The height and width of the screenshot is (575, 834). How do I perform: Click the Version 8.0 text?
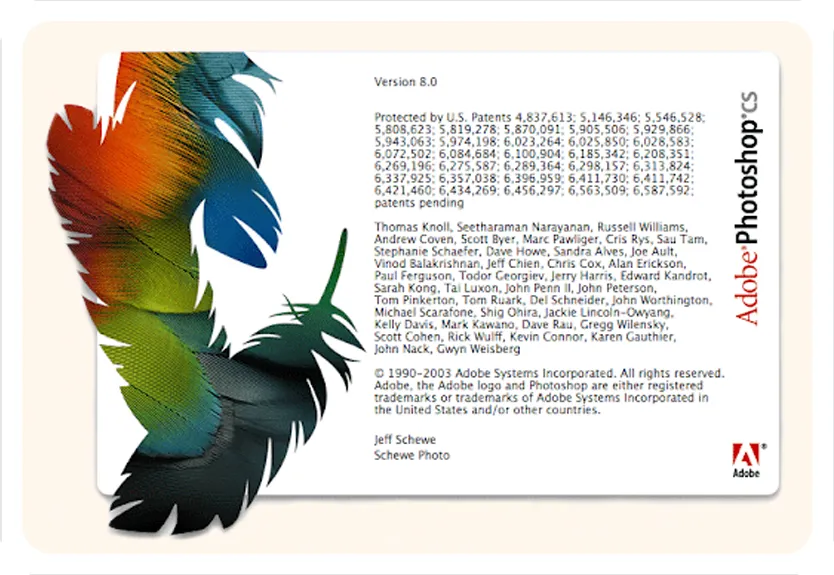coord(404,81)
